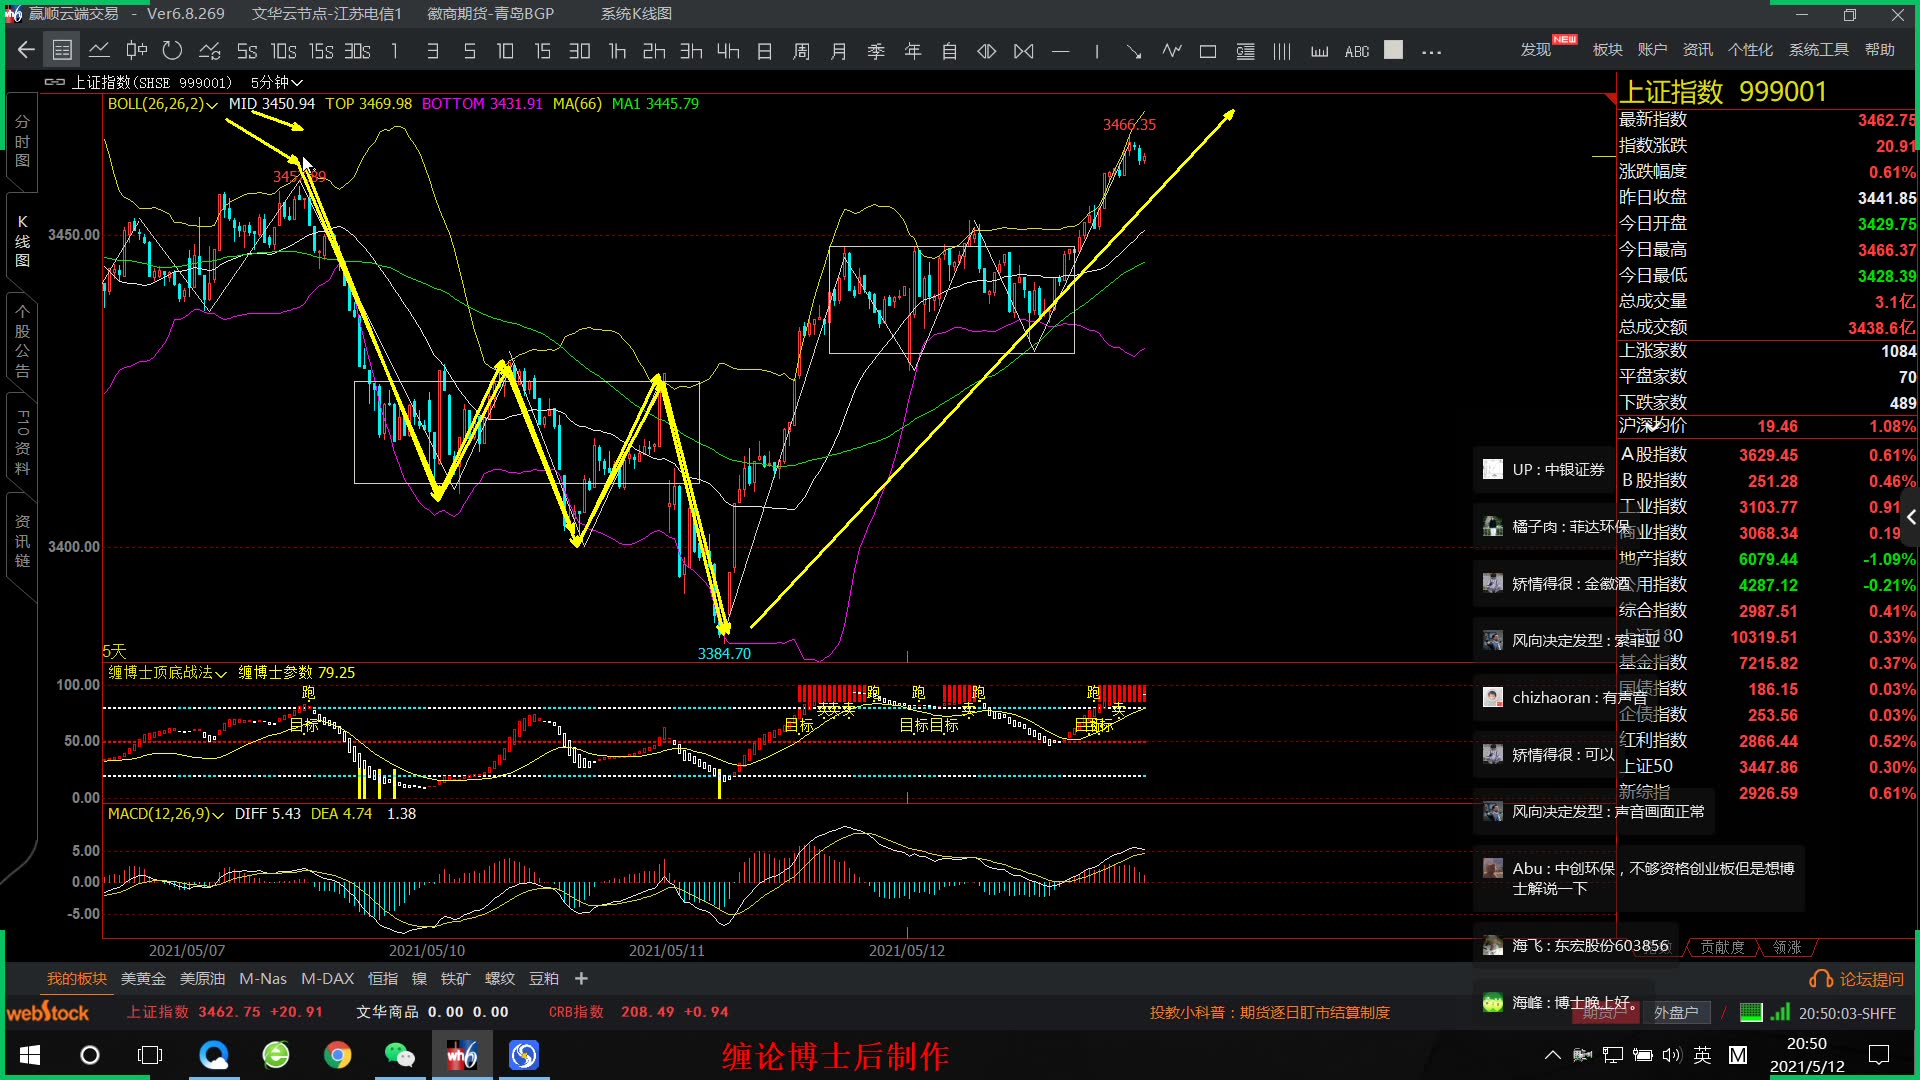Open the drawing color swatch
Viewport: 1920px width, 1080px height.
coord(1393,49)
